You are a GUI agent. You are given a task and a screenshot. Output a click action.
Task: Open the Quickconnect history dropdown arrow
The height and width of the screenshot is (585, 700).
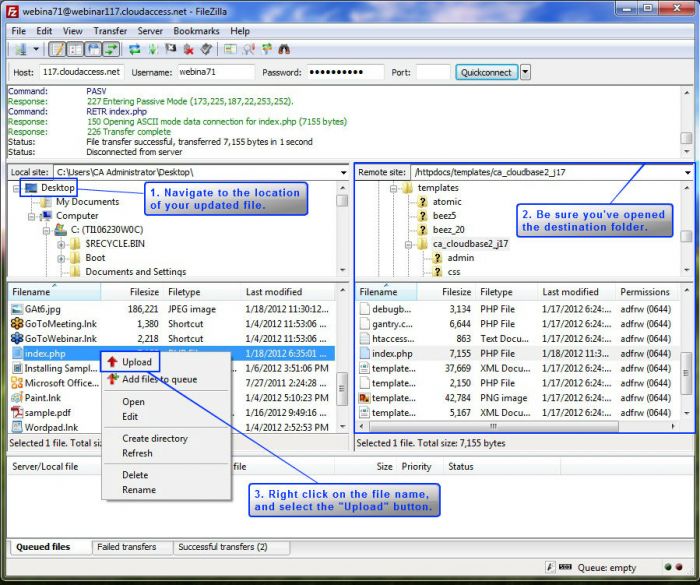525,72
